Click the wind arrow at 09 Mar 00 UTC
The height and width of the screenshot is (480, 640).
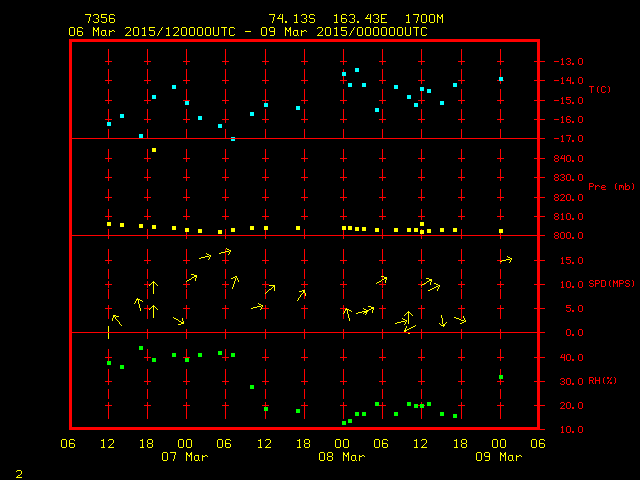505,260
